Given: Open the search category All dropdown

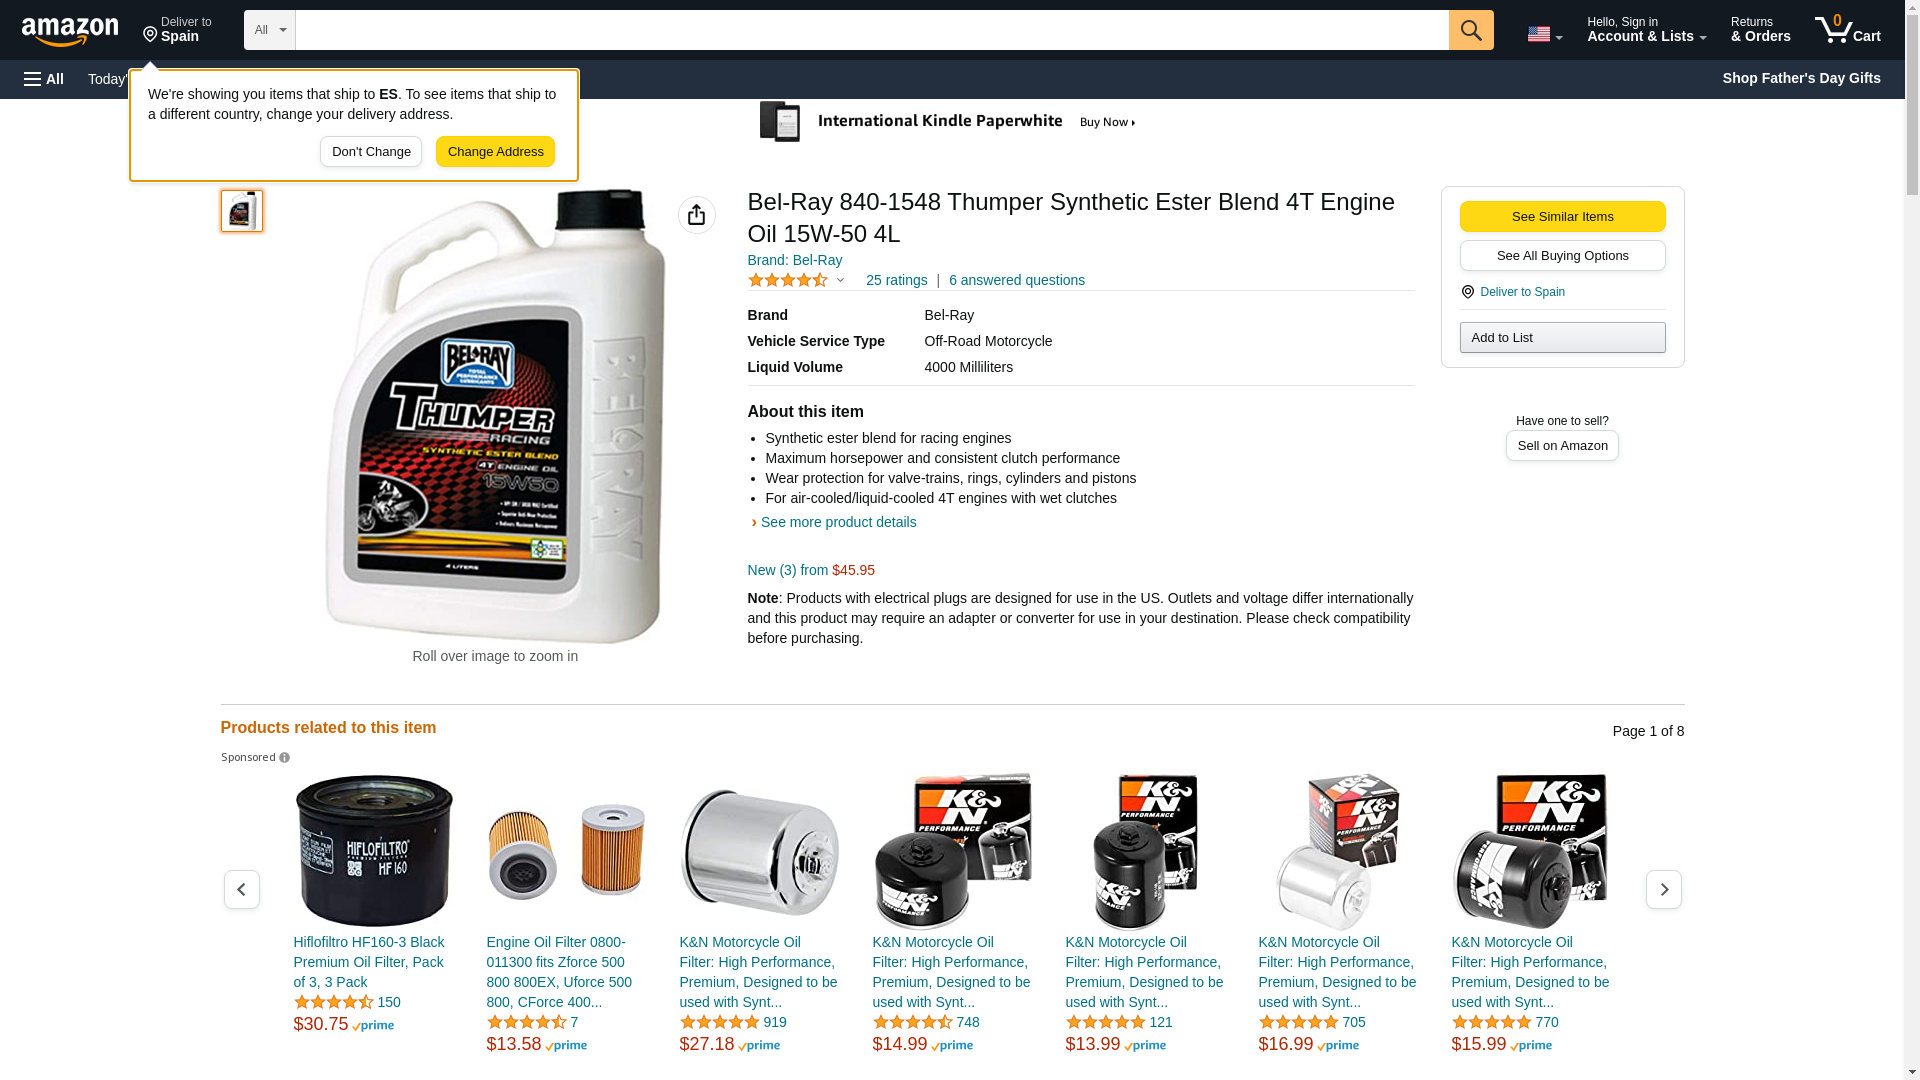Looking at the screenshot, I should (x=270, y=30).
